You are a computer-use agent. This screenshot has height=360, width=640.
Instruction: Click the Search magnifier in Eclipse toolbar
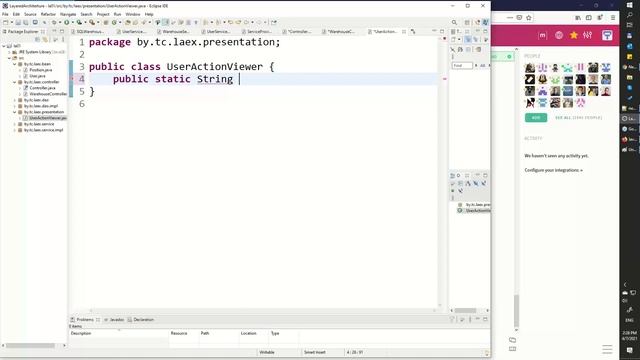454,22
